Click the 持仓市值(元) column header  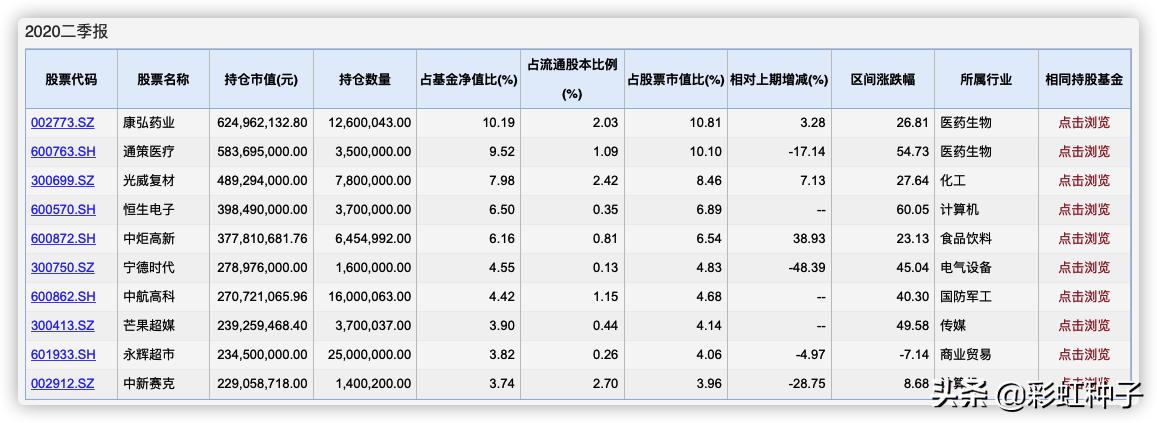point(261,79)
